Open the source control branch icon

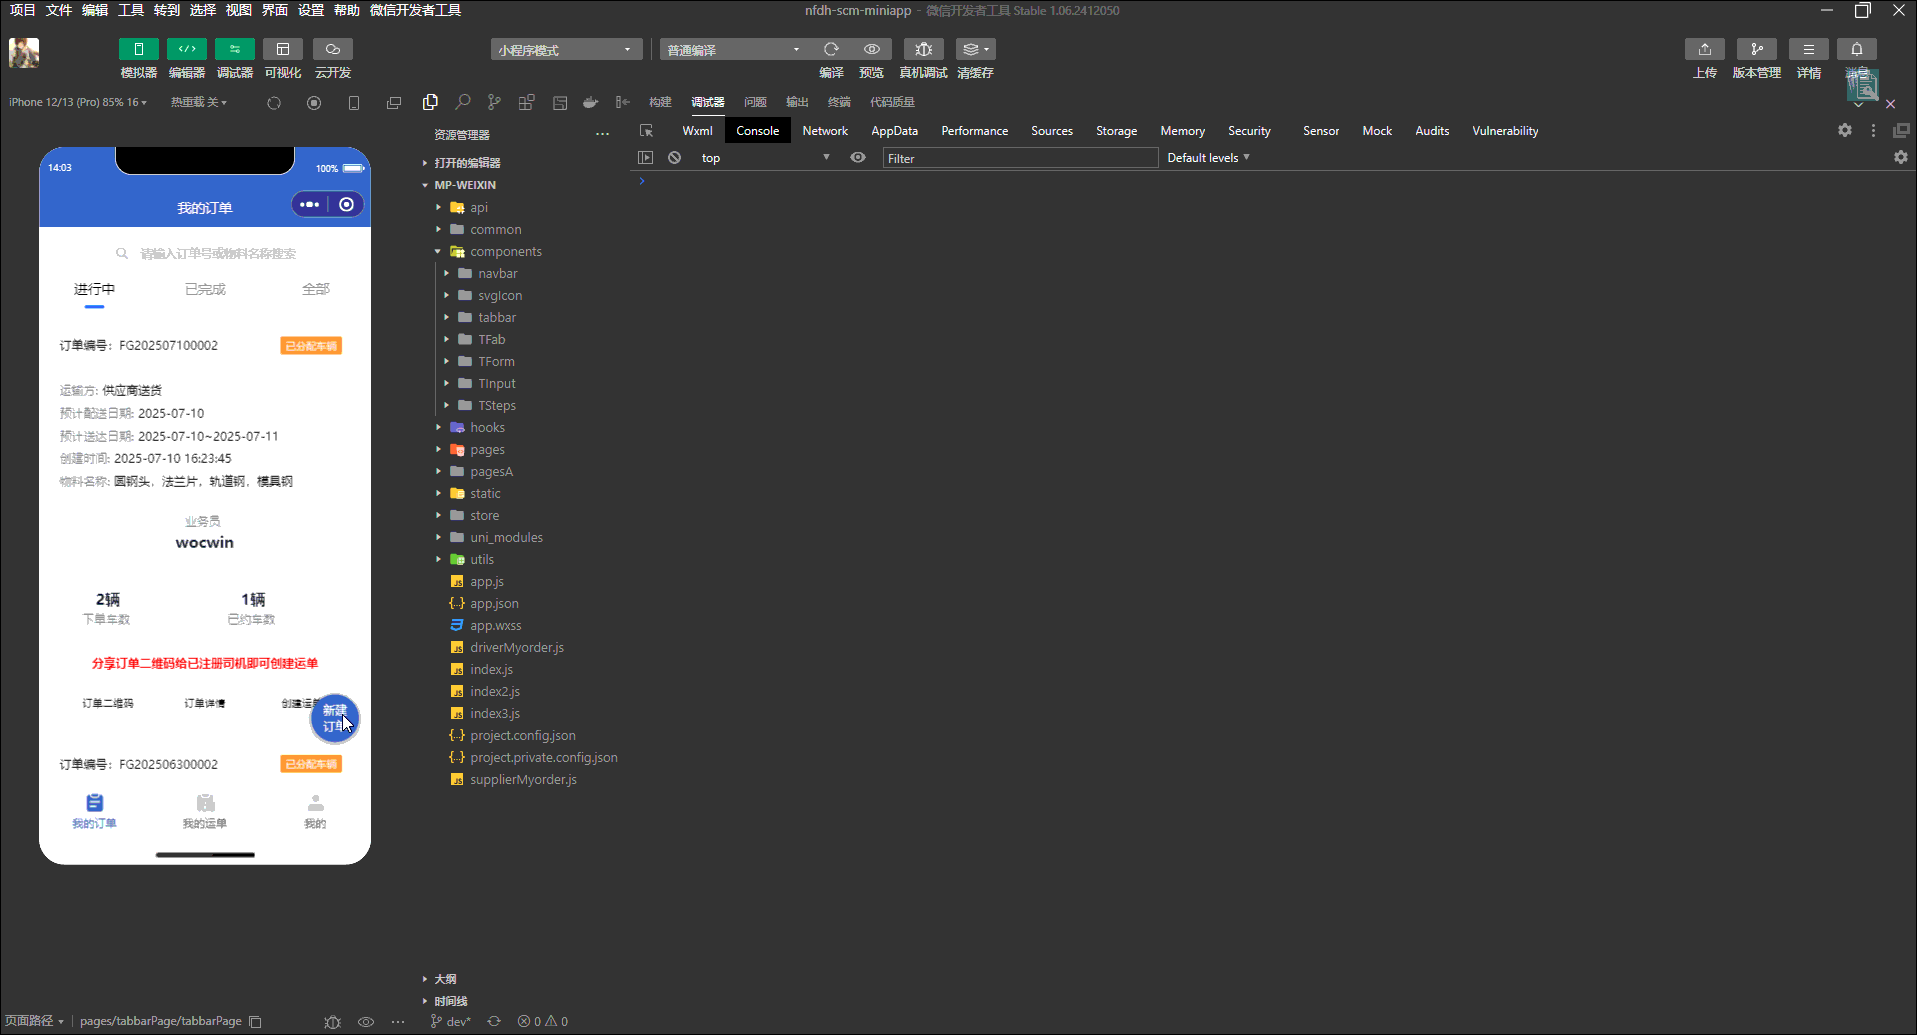point(494,102)
